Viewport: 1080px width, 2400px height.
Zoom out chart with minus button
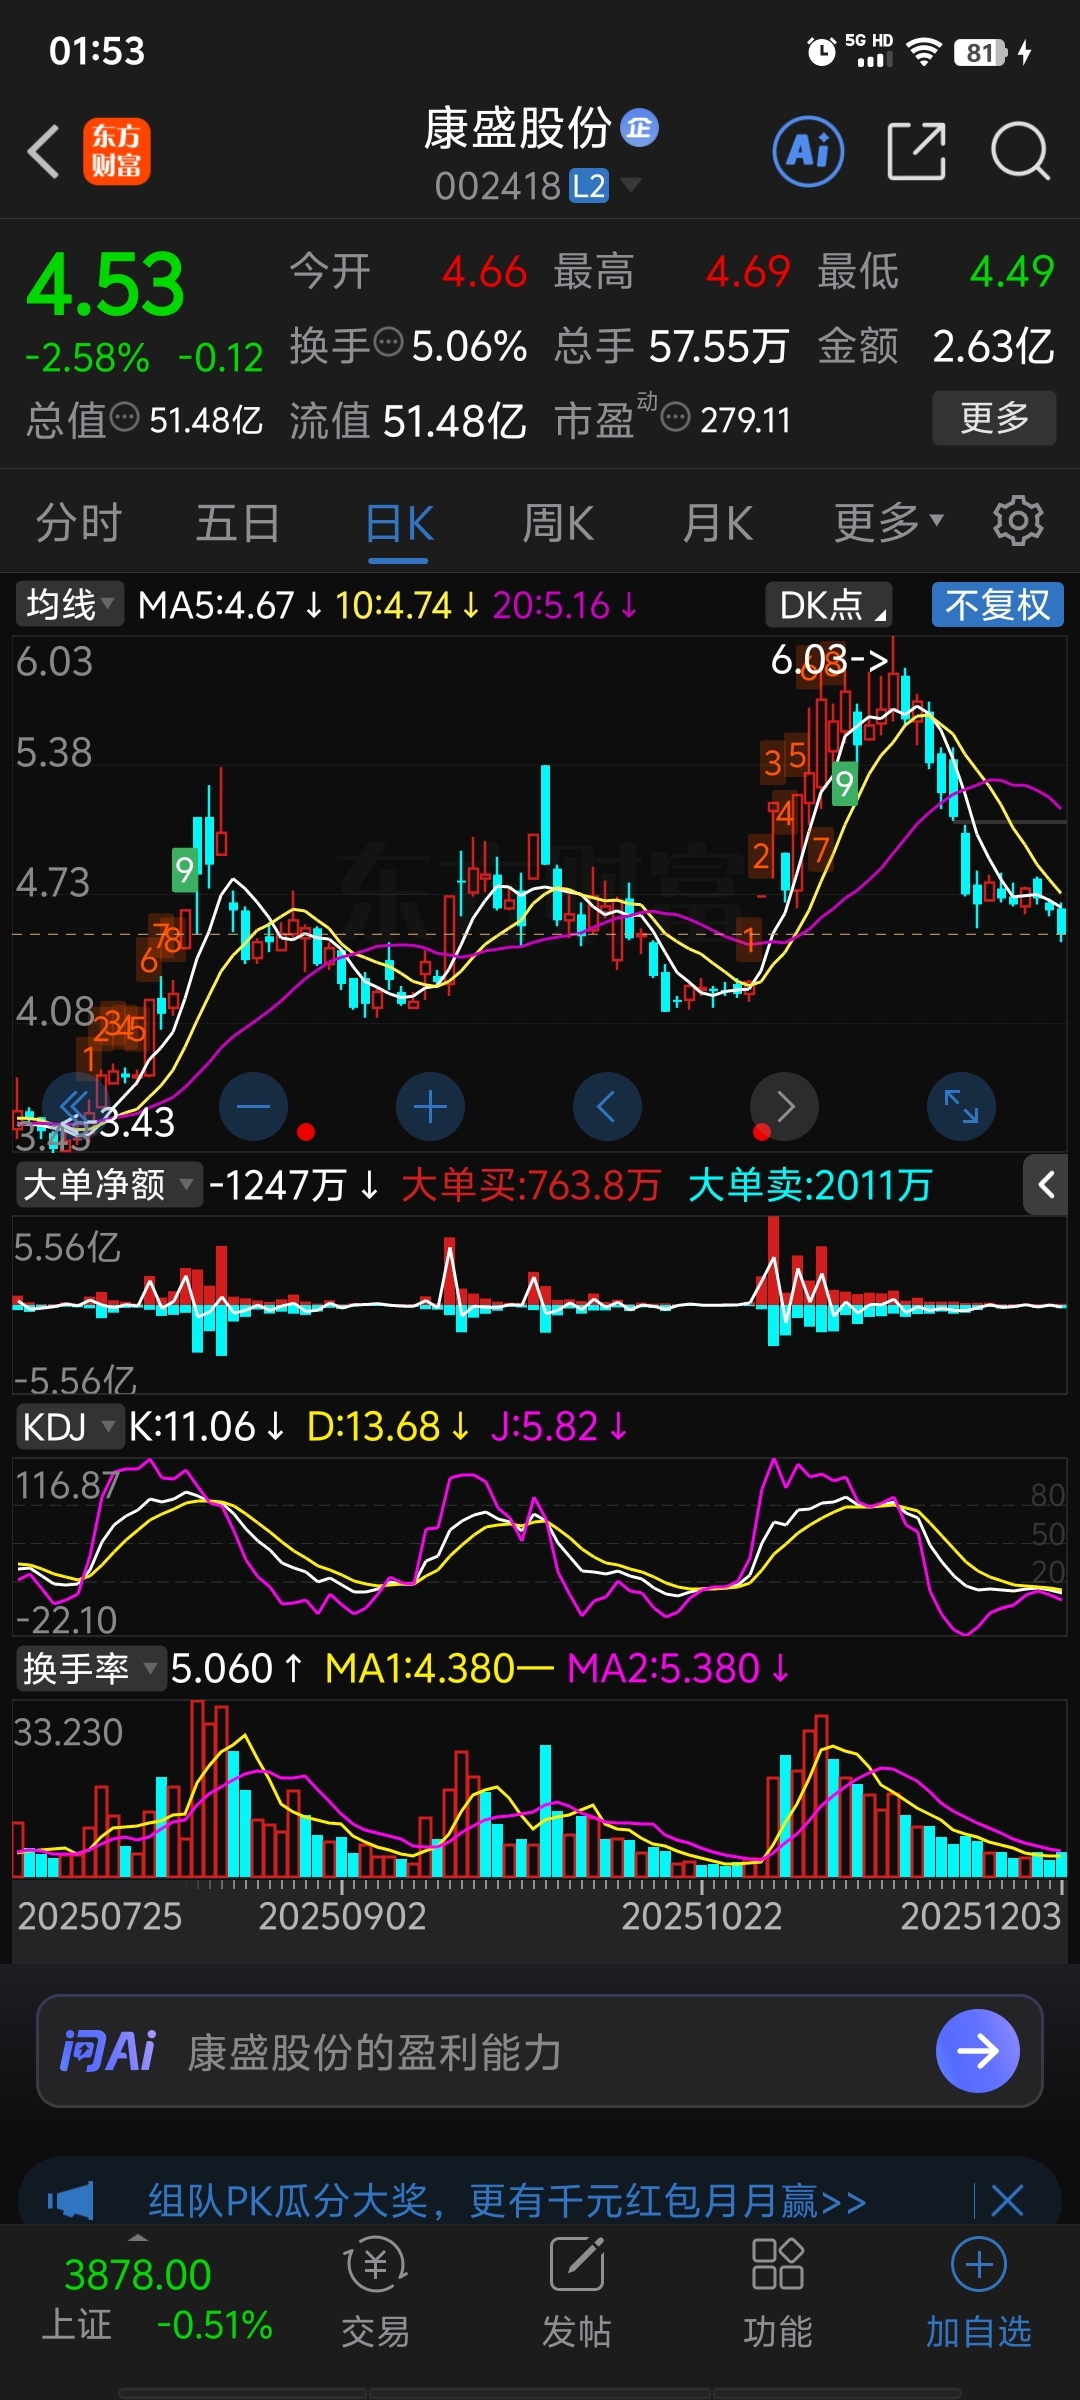pyautogui.click(x=253, y=1107)
